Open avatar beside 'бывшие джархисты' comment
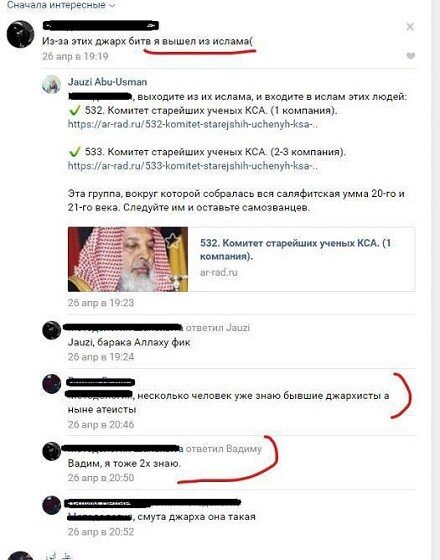Viewport: 440px width, 560px height. [x=52, y=384]
